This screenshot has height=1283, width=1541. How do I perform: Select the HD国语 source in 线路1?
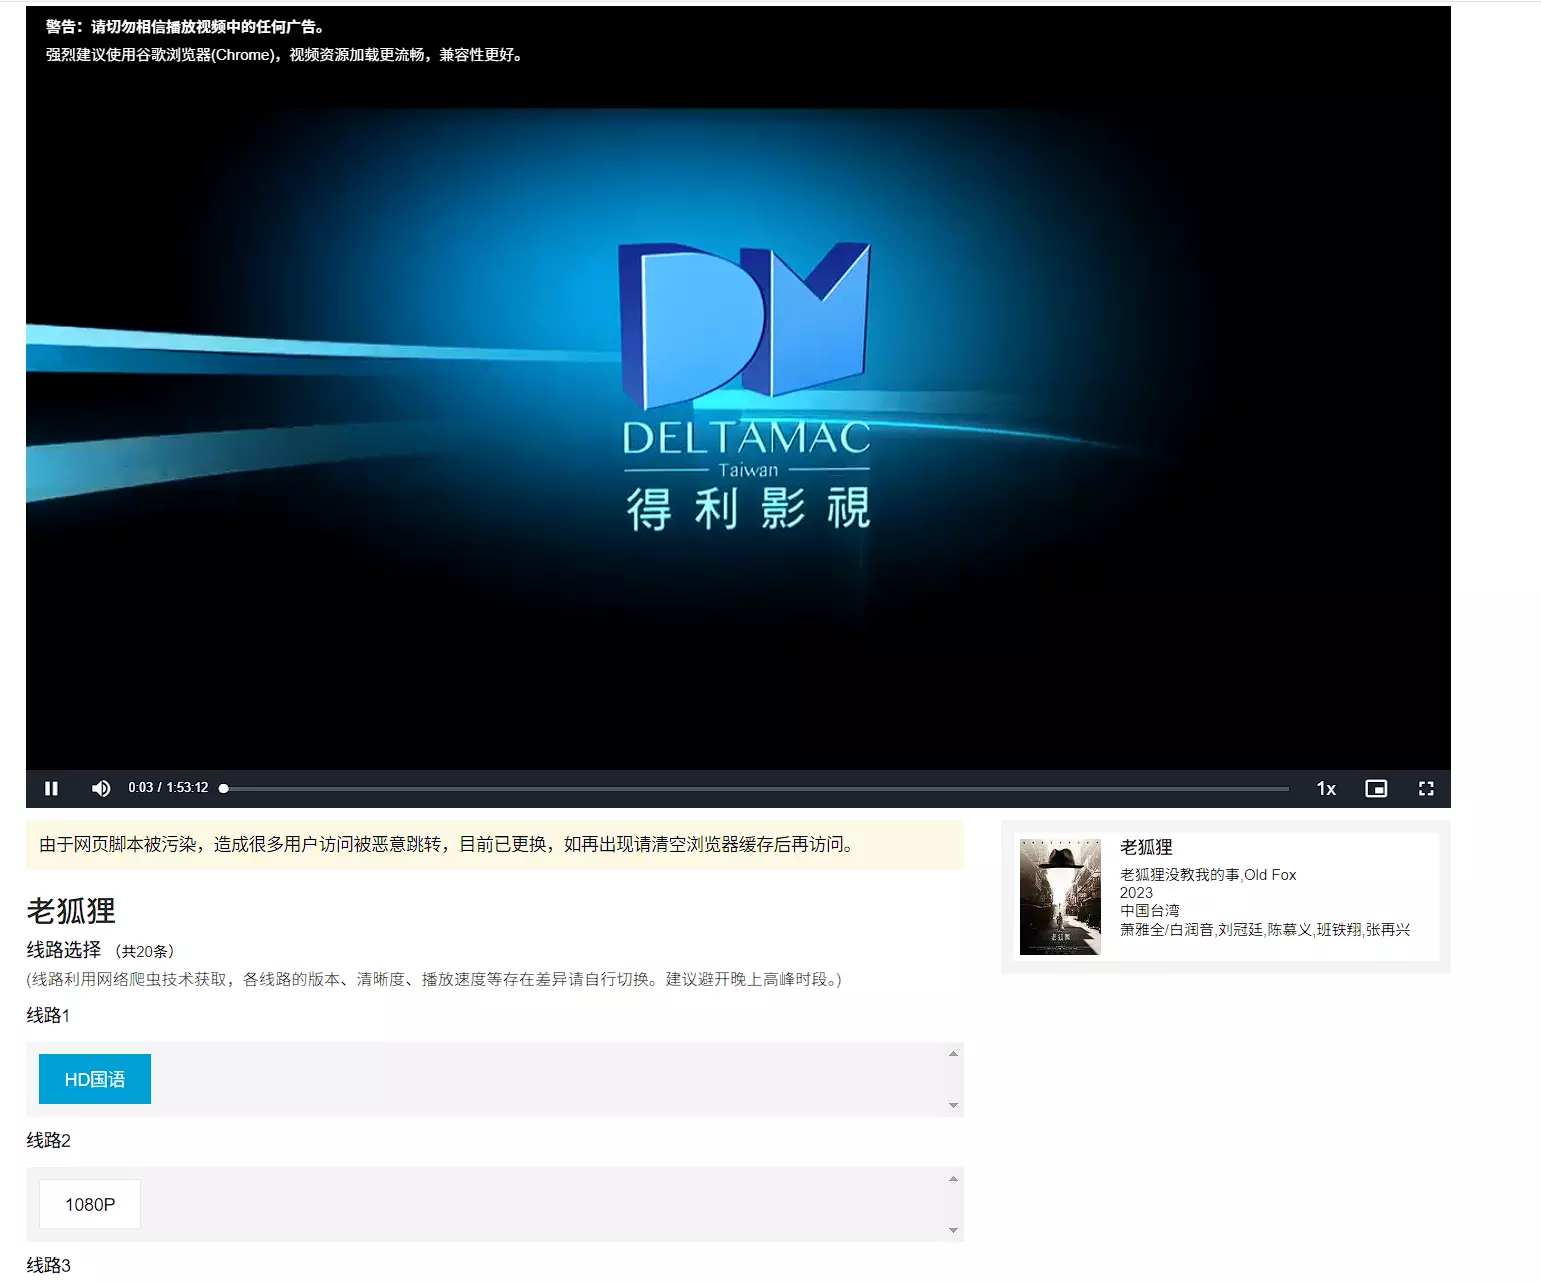point(95,1079)
